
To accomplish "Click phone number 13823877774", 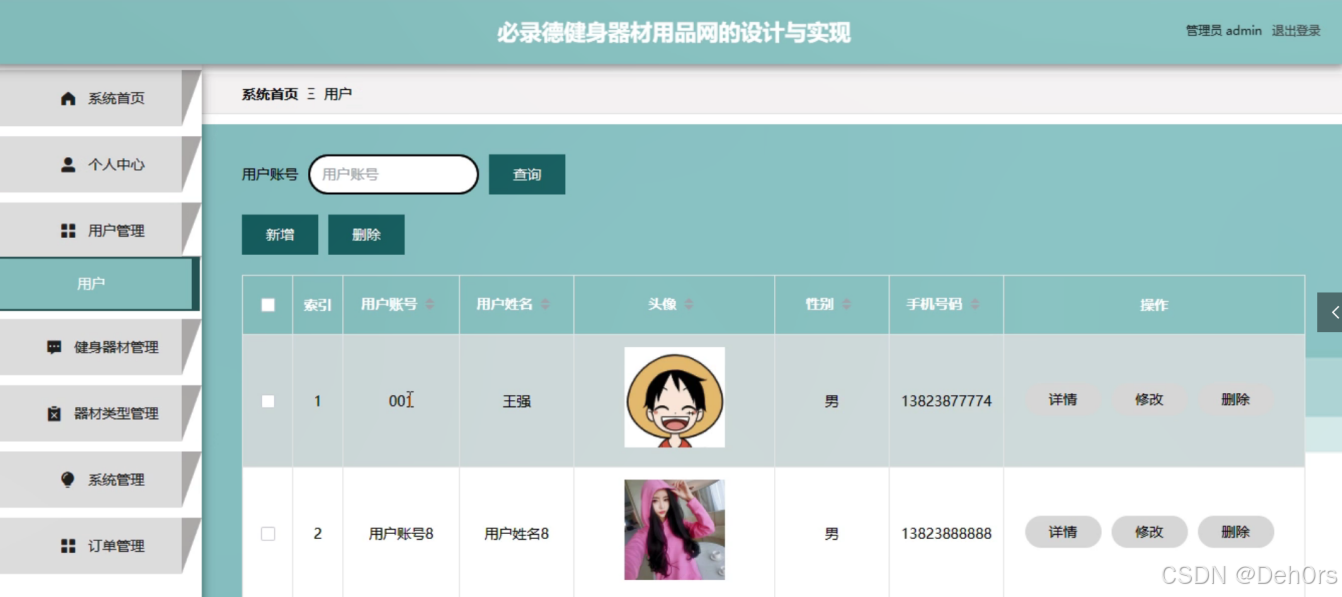I will click(946, 401).
